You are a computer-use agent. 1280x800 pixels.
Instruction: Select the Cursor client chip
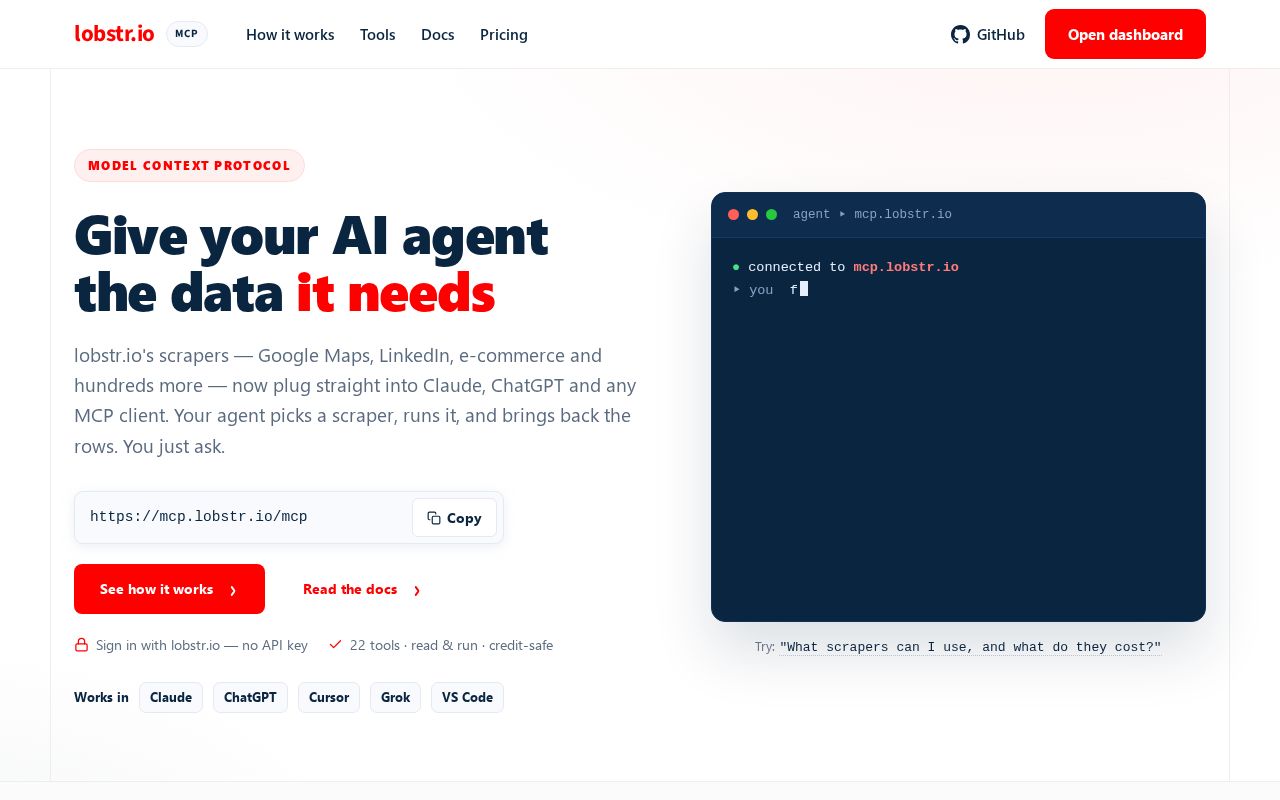tap(329, 698)
